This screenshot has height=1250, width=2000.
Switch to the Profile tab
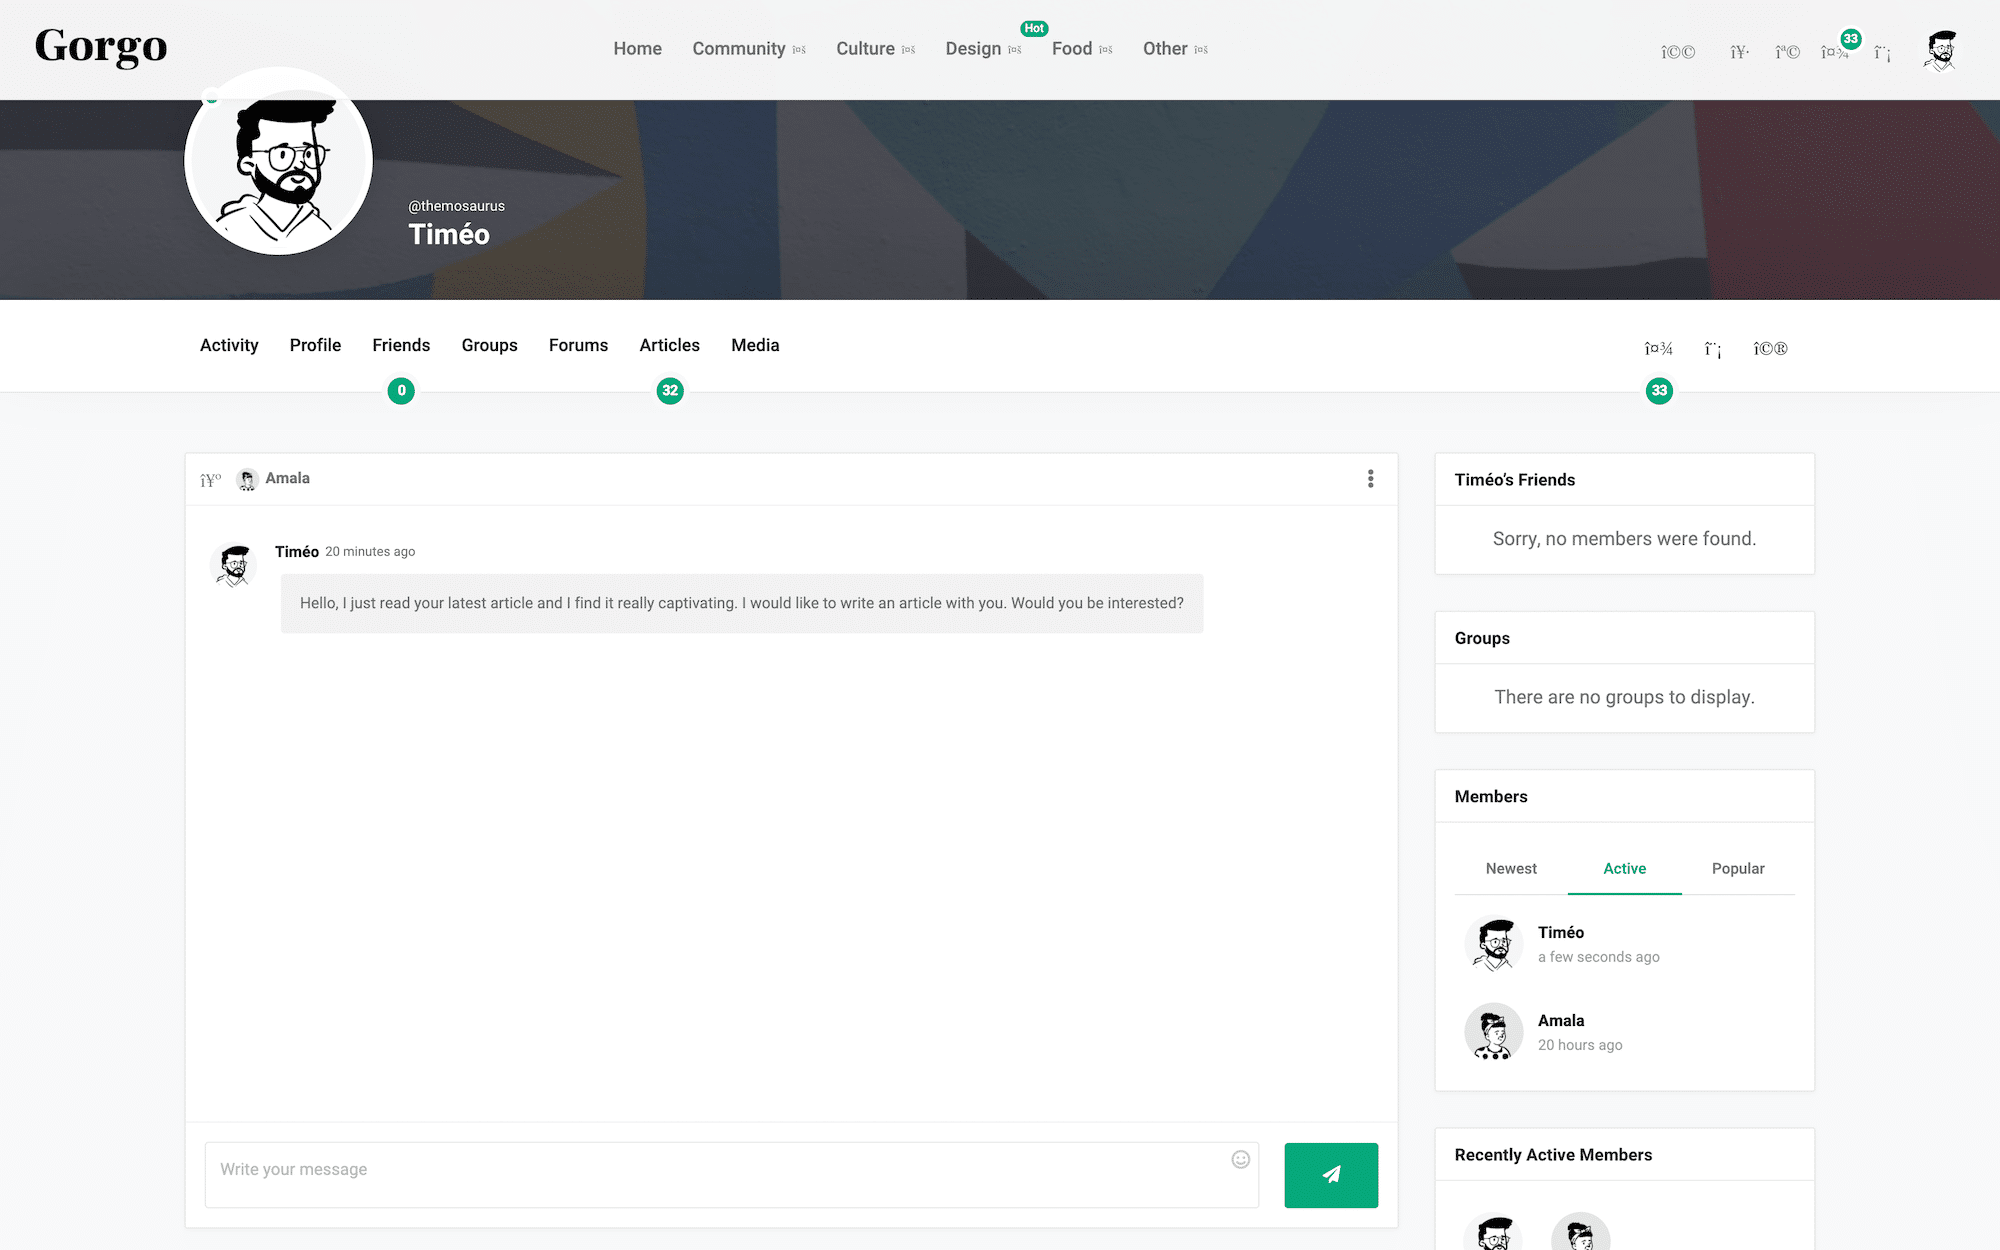(x=315, y=345)
